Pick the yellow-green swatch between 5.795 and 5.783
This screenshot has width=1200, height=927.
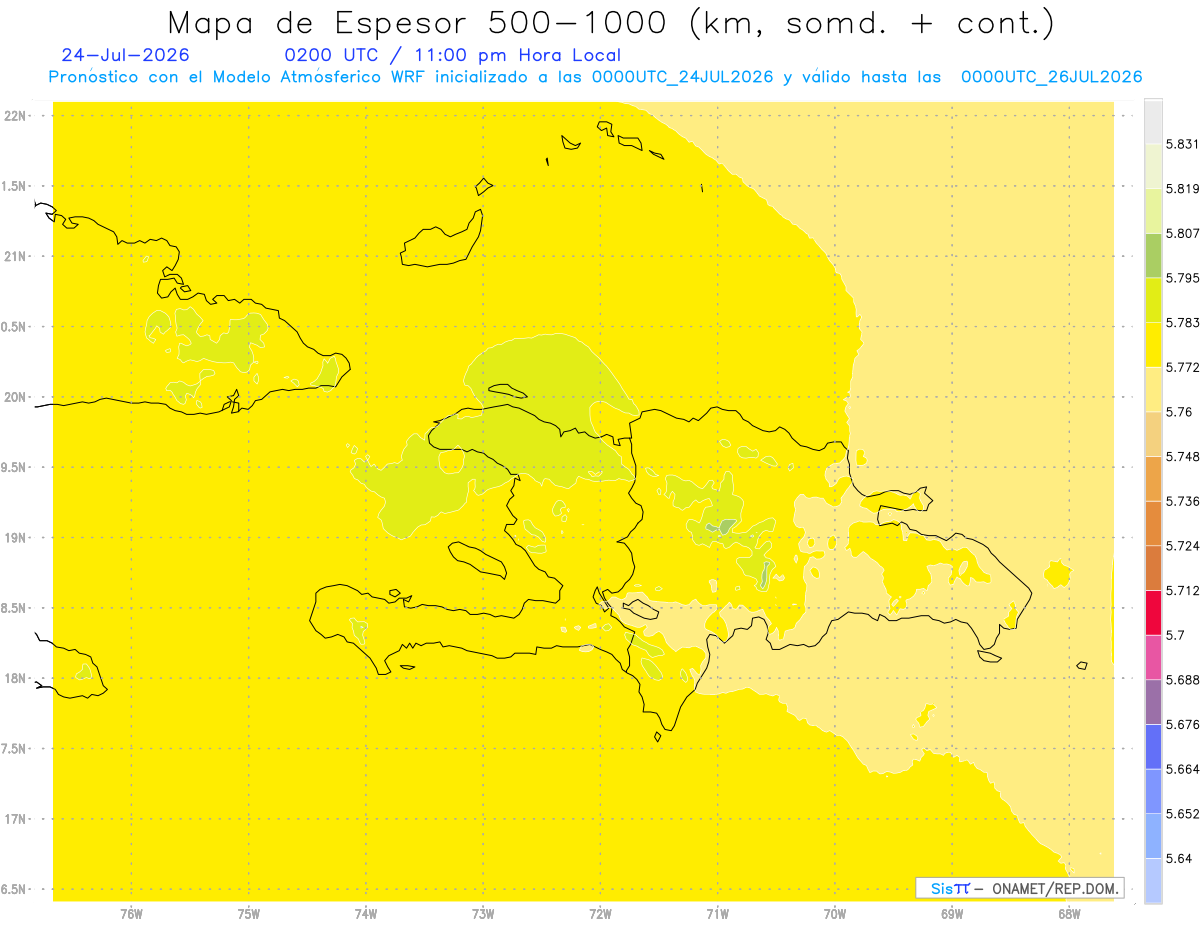pyautogui.click(x=1153, y=300)
